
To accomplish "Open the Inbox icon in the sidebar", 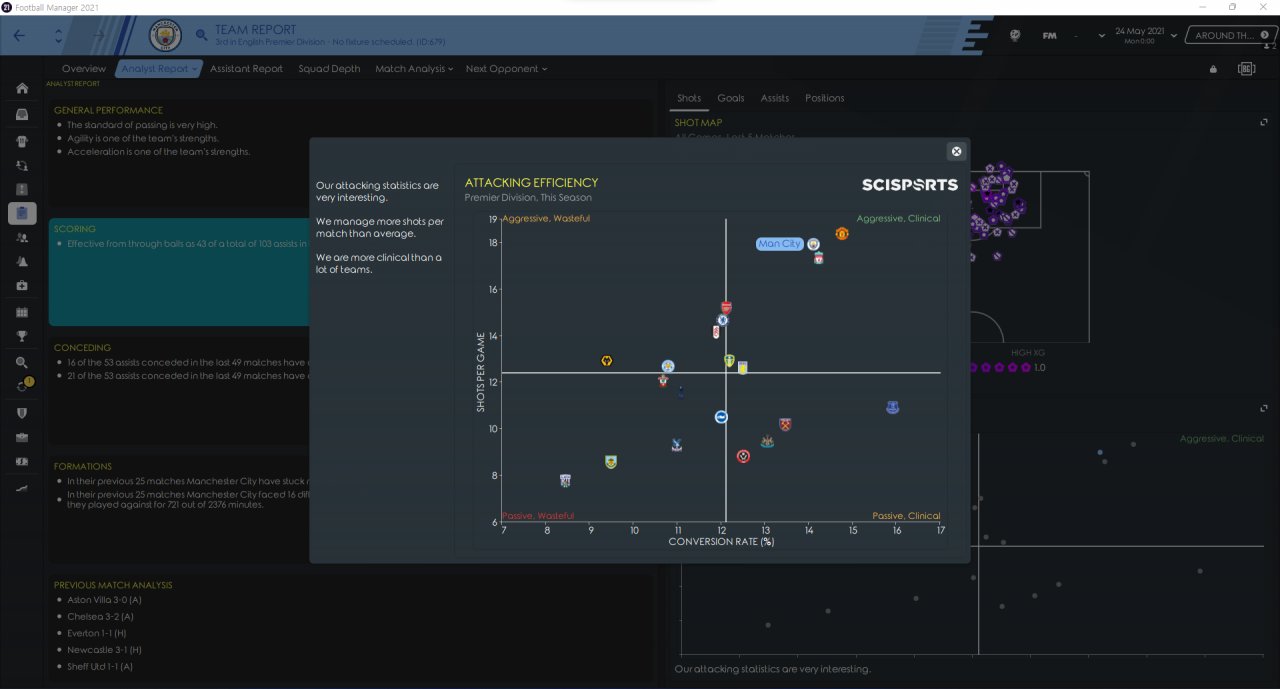I will (x=22, y=114).
